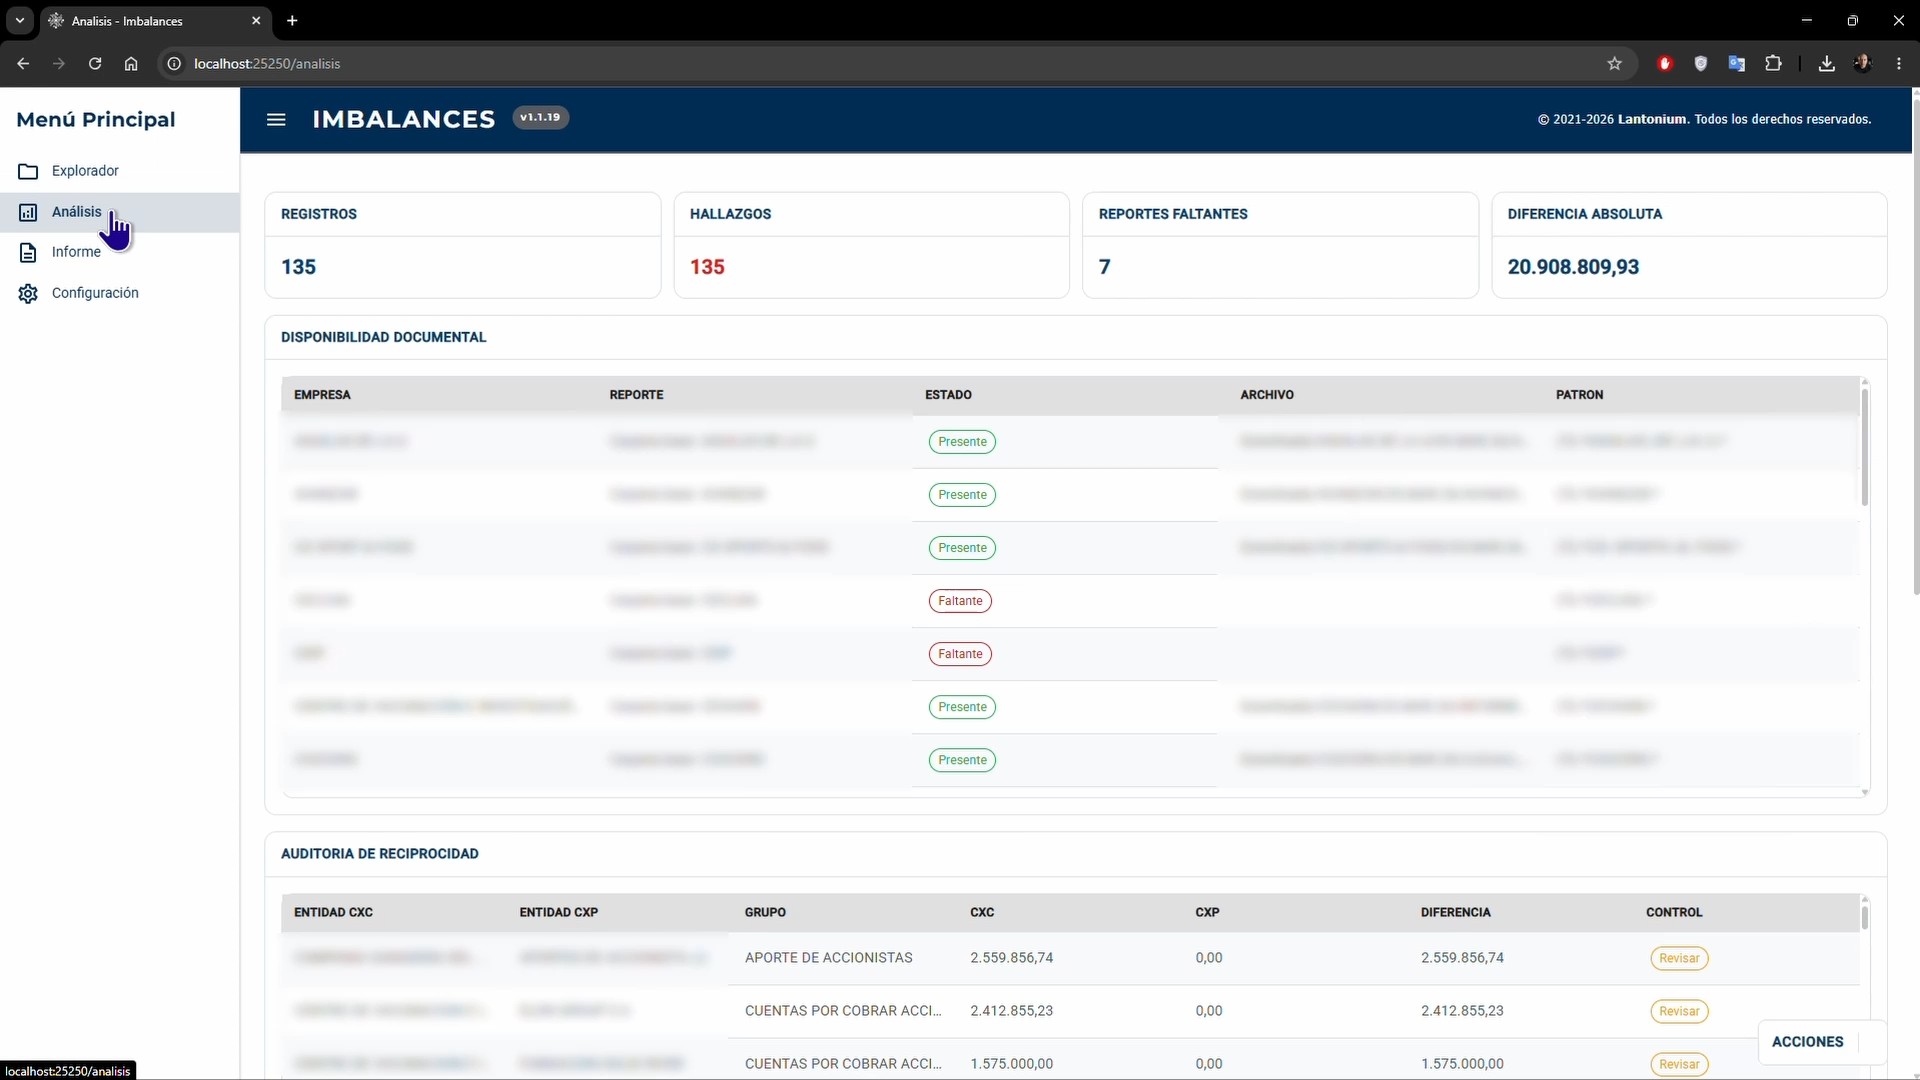
Task: Click the first Faltante status badge
Action: click(x=960, y=601)
